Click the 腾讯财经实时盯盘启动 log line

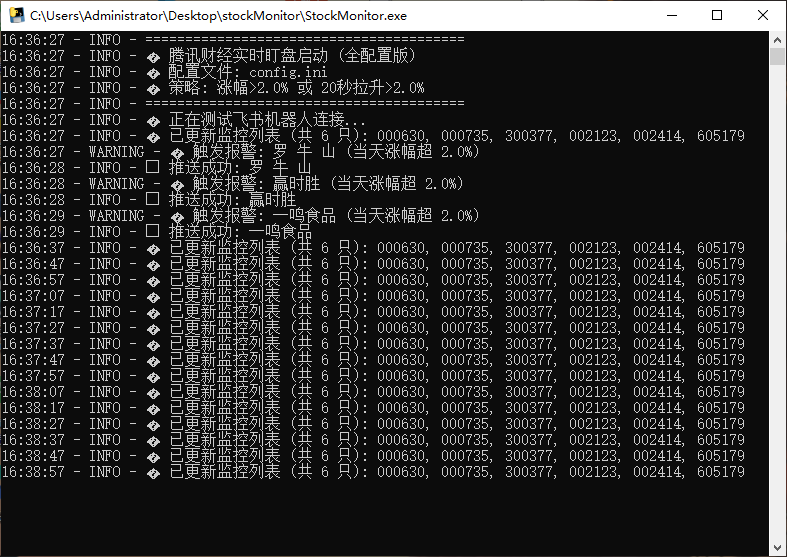point(209,56)
